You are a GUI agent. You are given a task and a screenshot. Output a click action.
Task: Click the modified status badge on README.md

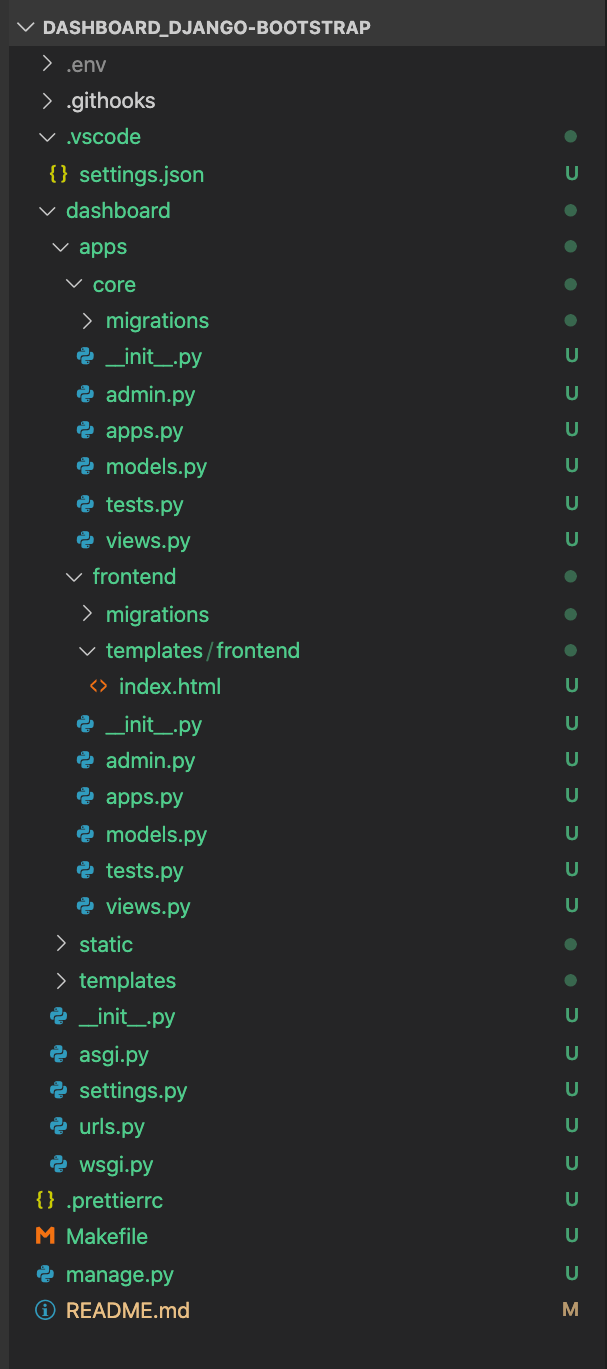pos(571,1310)
